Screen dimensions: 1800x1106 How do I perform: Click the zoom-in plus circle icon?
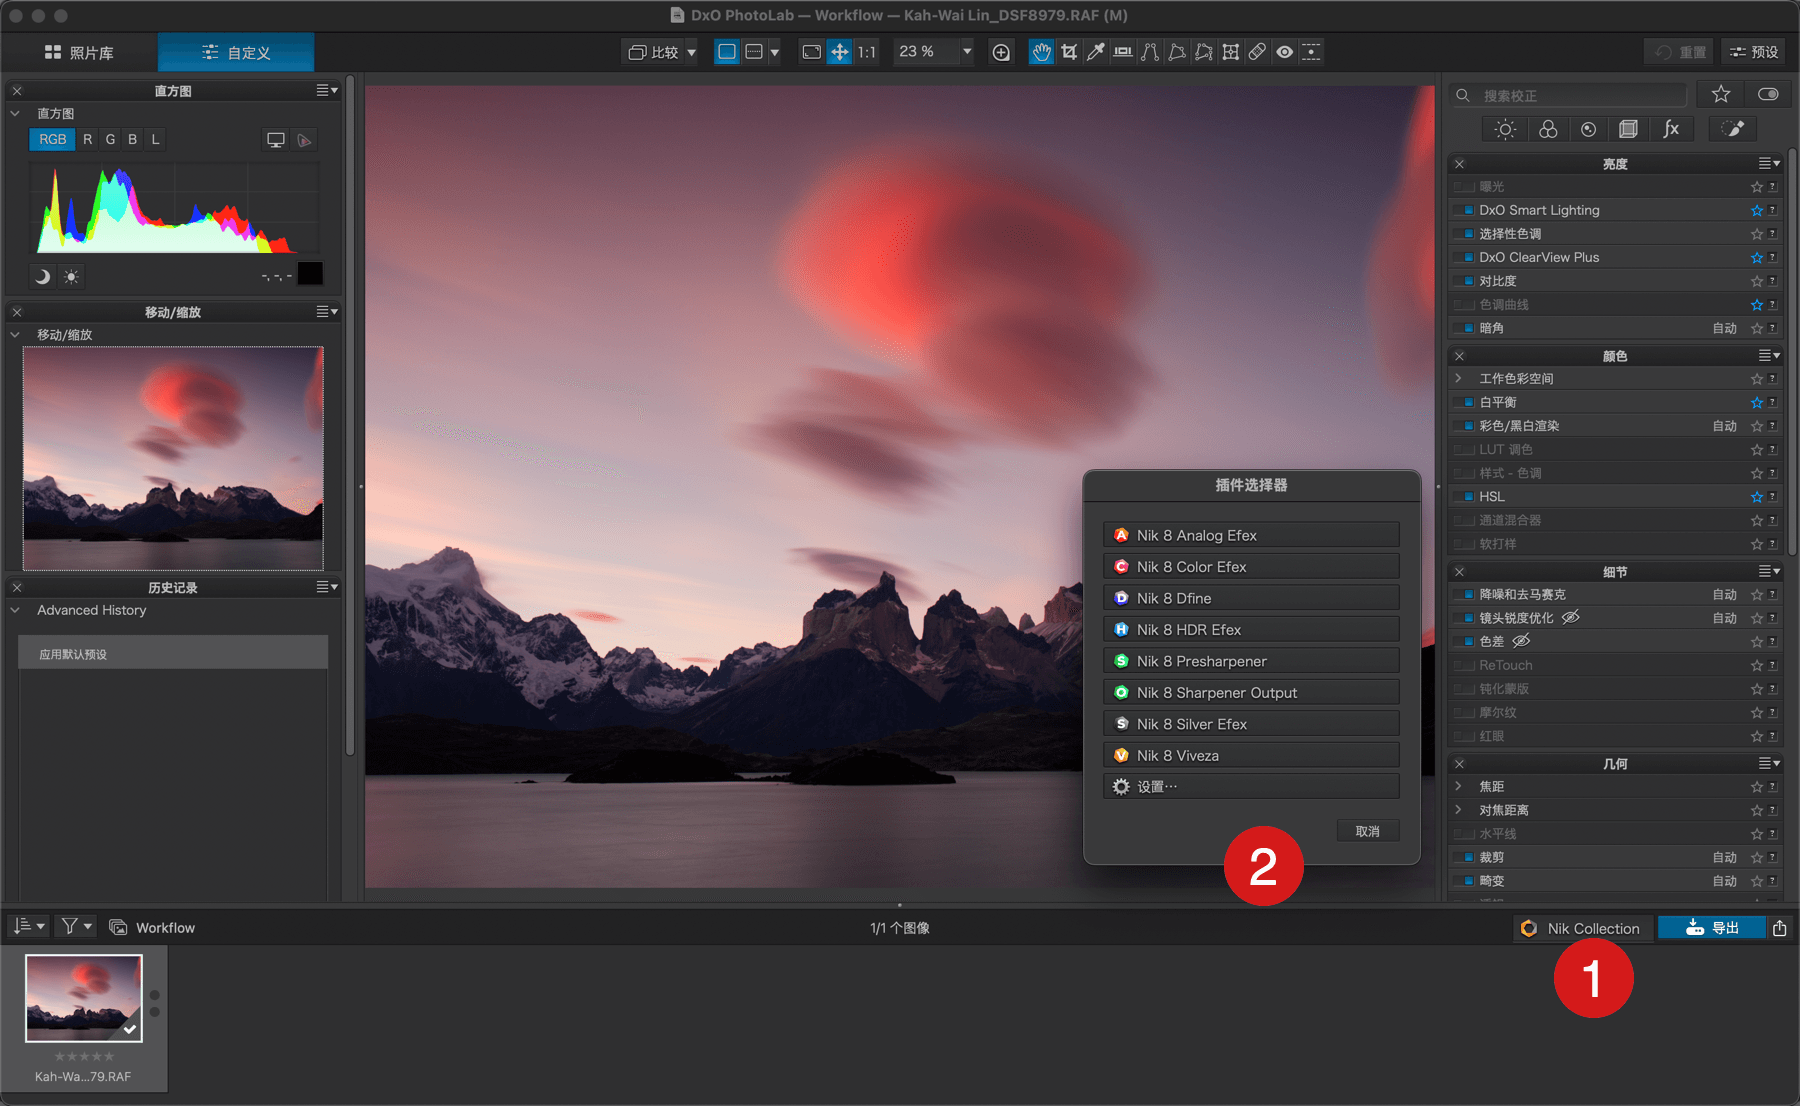point(1001,52)
